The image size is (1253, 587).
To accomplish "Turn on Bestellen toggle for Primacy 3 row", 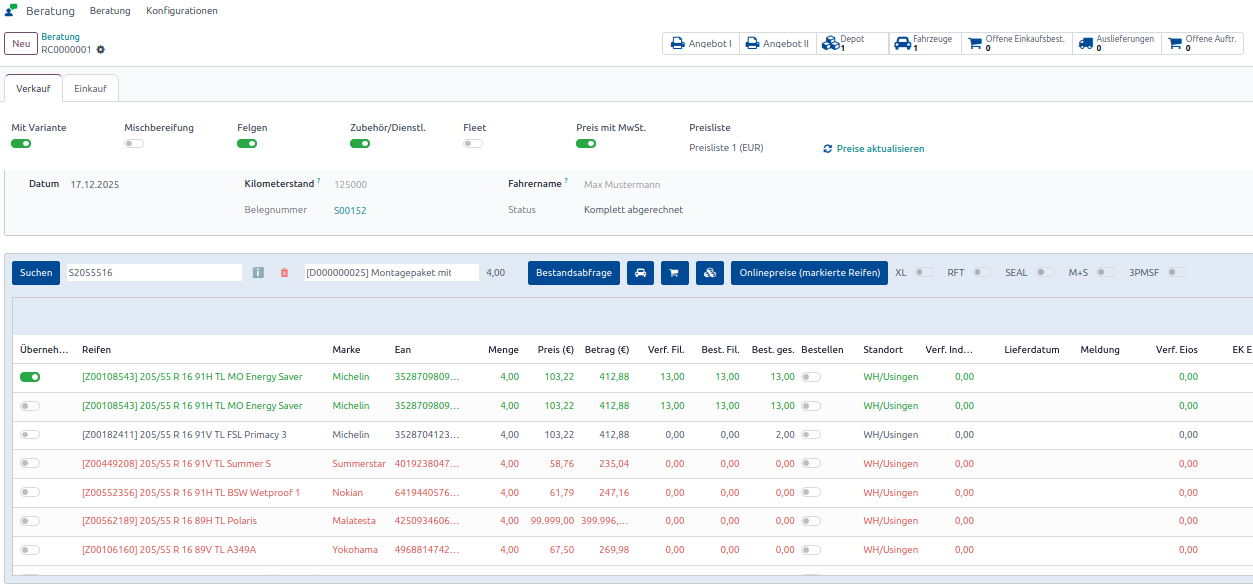I will (x=811, y=435).
